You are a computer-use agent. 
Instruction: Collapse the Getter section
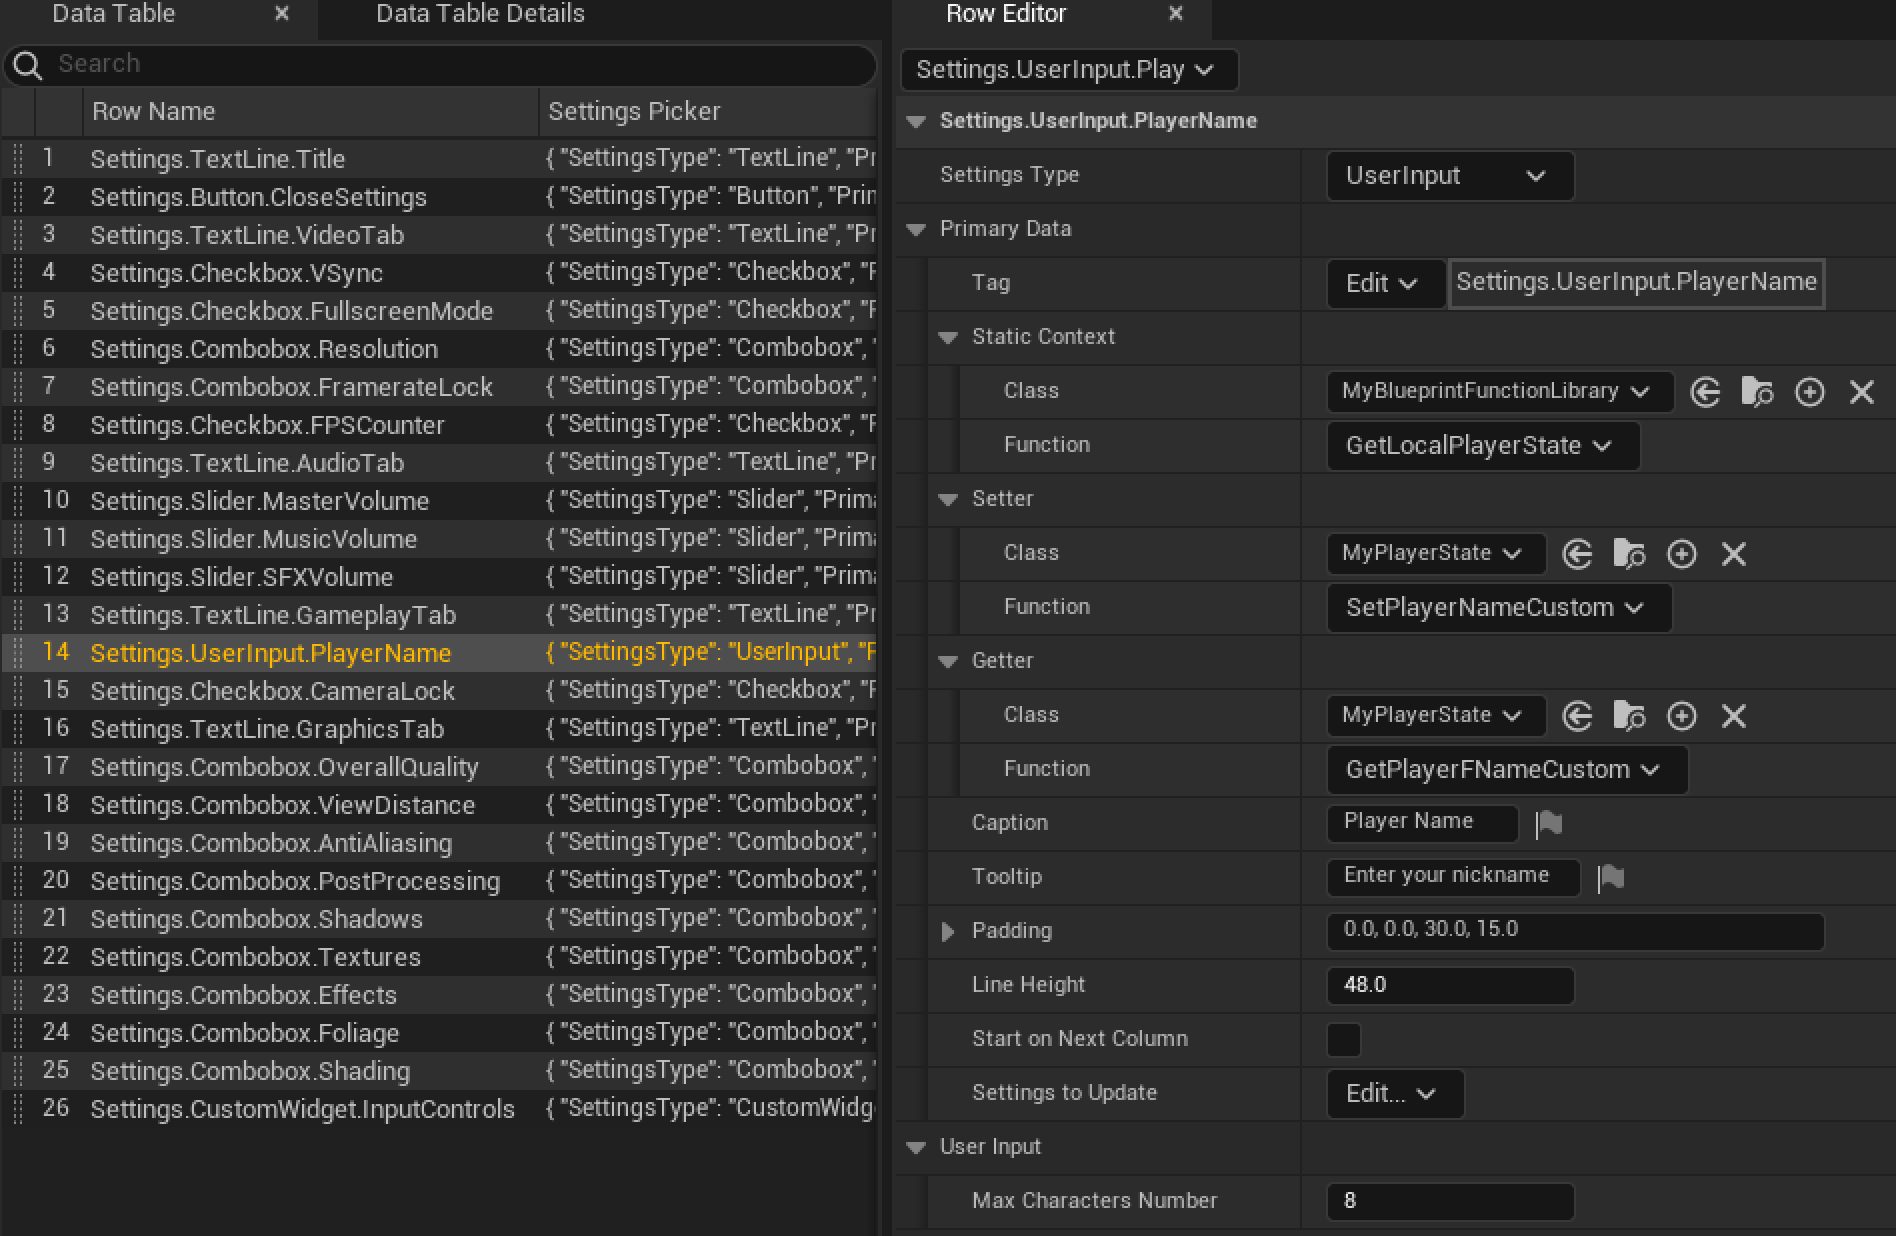tap(947, 661)
